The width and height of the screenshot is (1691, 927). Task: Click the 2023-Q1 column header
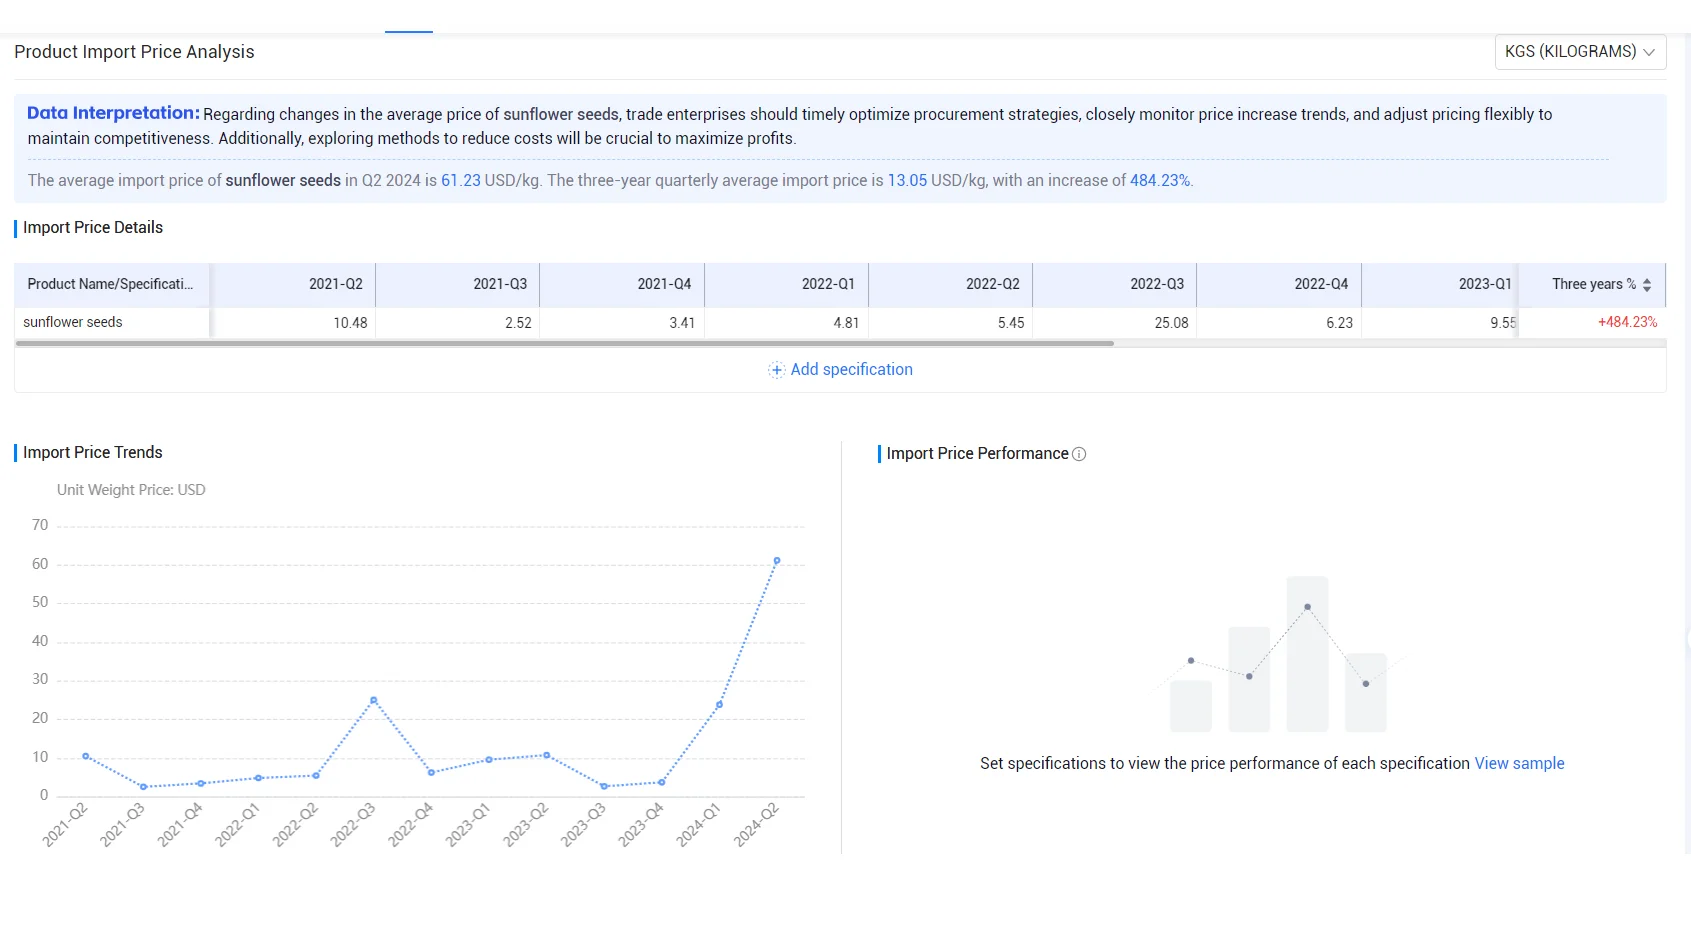point(1440,285)
